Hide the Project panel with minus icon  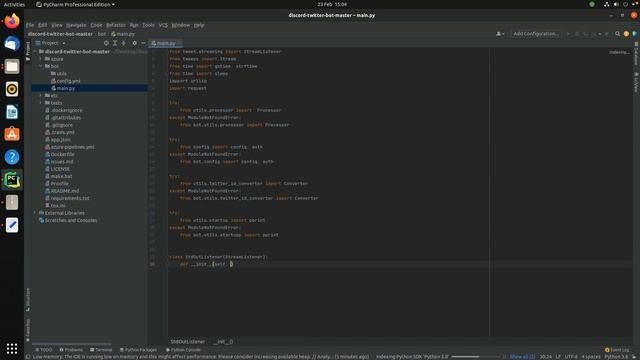pyautogui.click(x=143, y=43)
